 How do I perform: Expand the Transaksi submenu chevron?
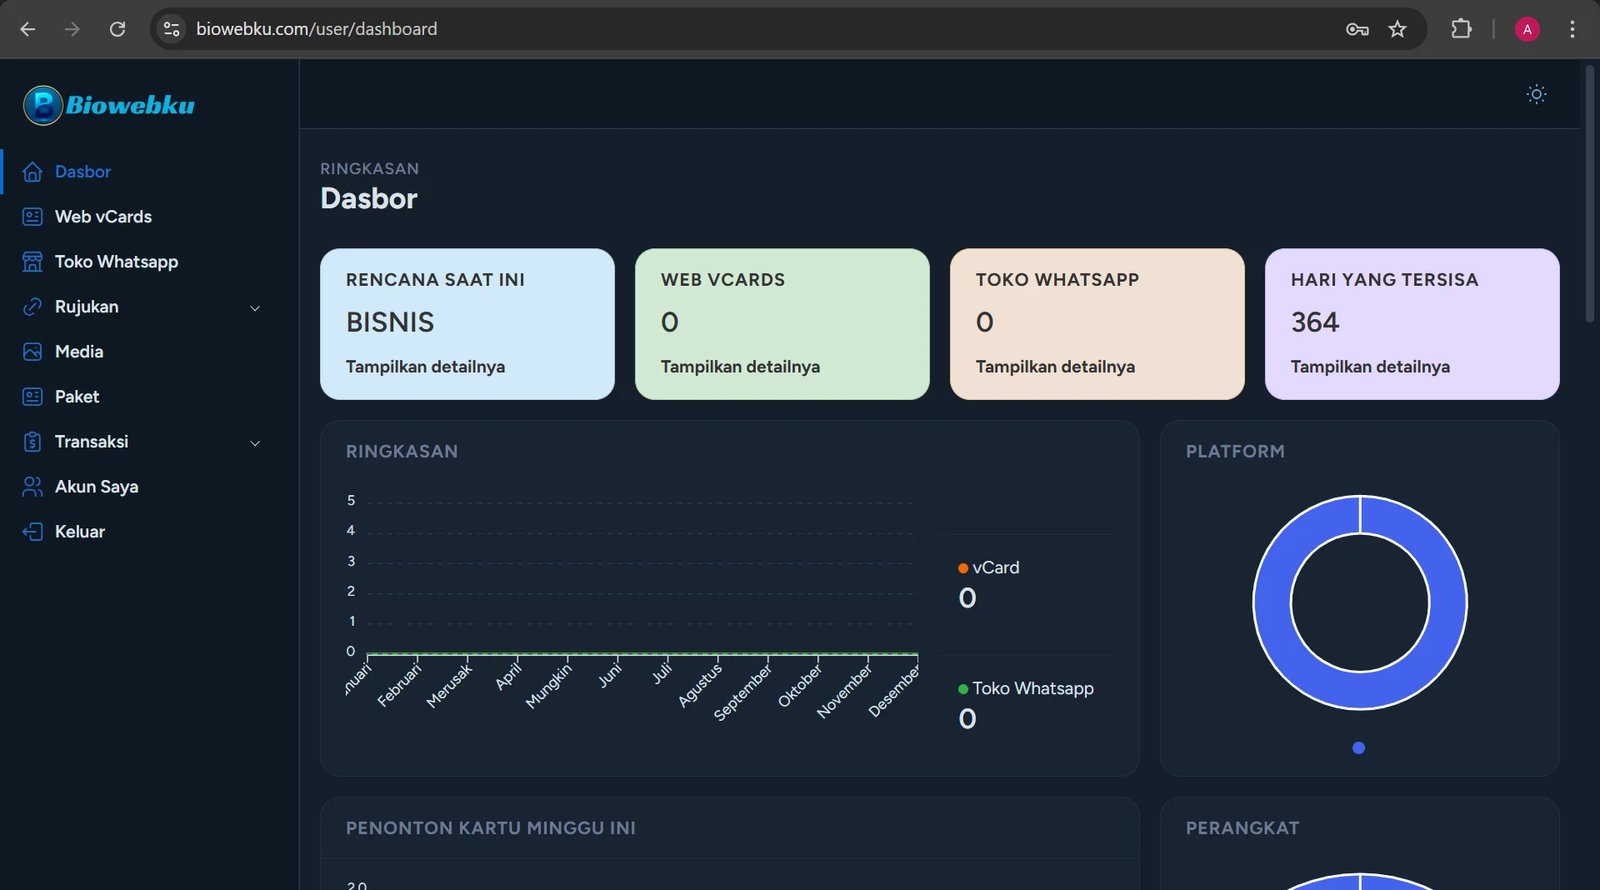(x=255, y=443)
